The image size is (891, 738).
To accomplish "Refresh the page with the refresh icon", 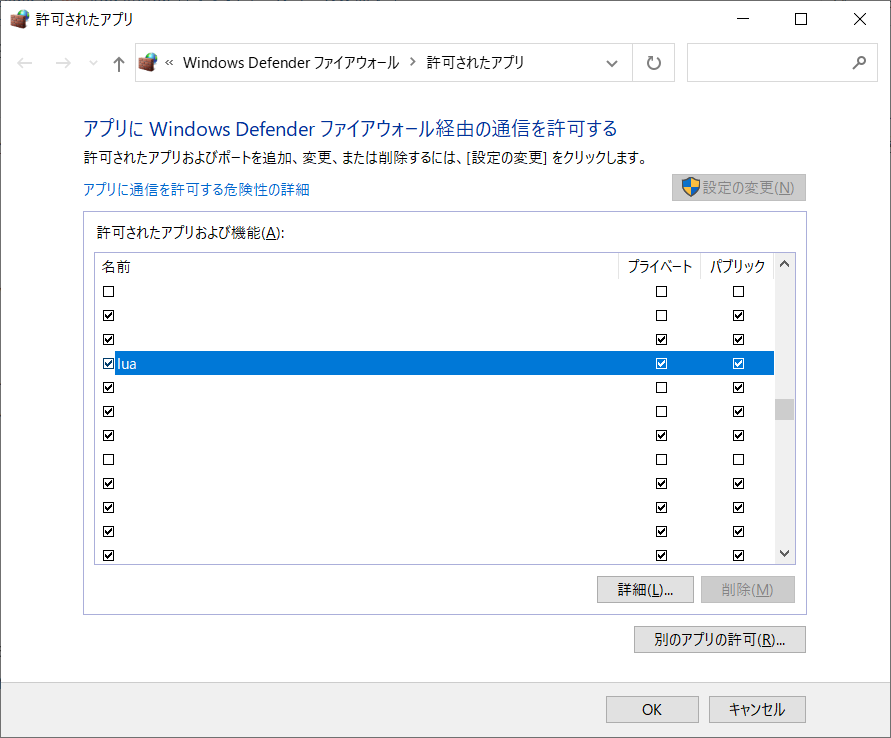I will click(x=653, y=62).
